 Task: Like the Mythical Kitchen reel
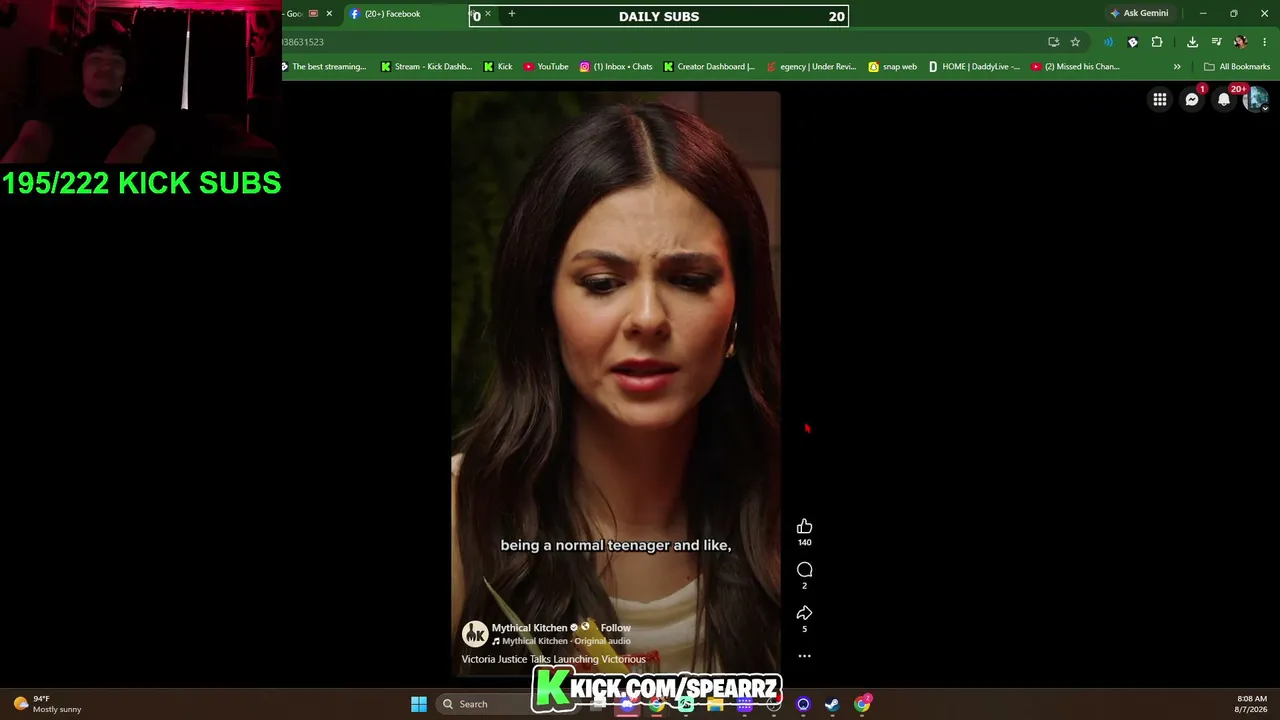tap(804, 527)
